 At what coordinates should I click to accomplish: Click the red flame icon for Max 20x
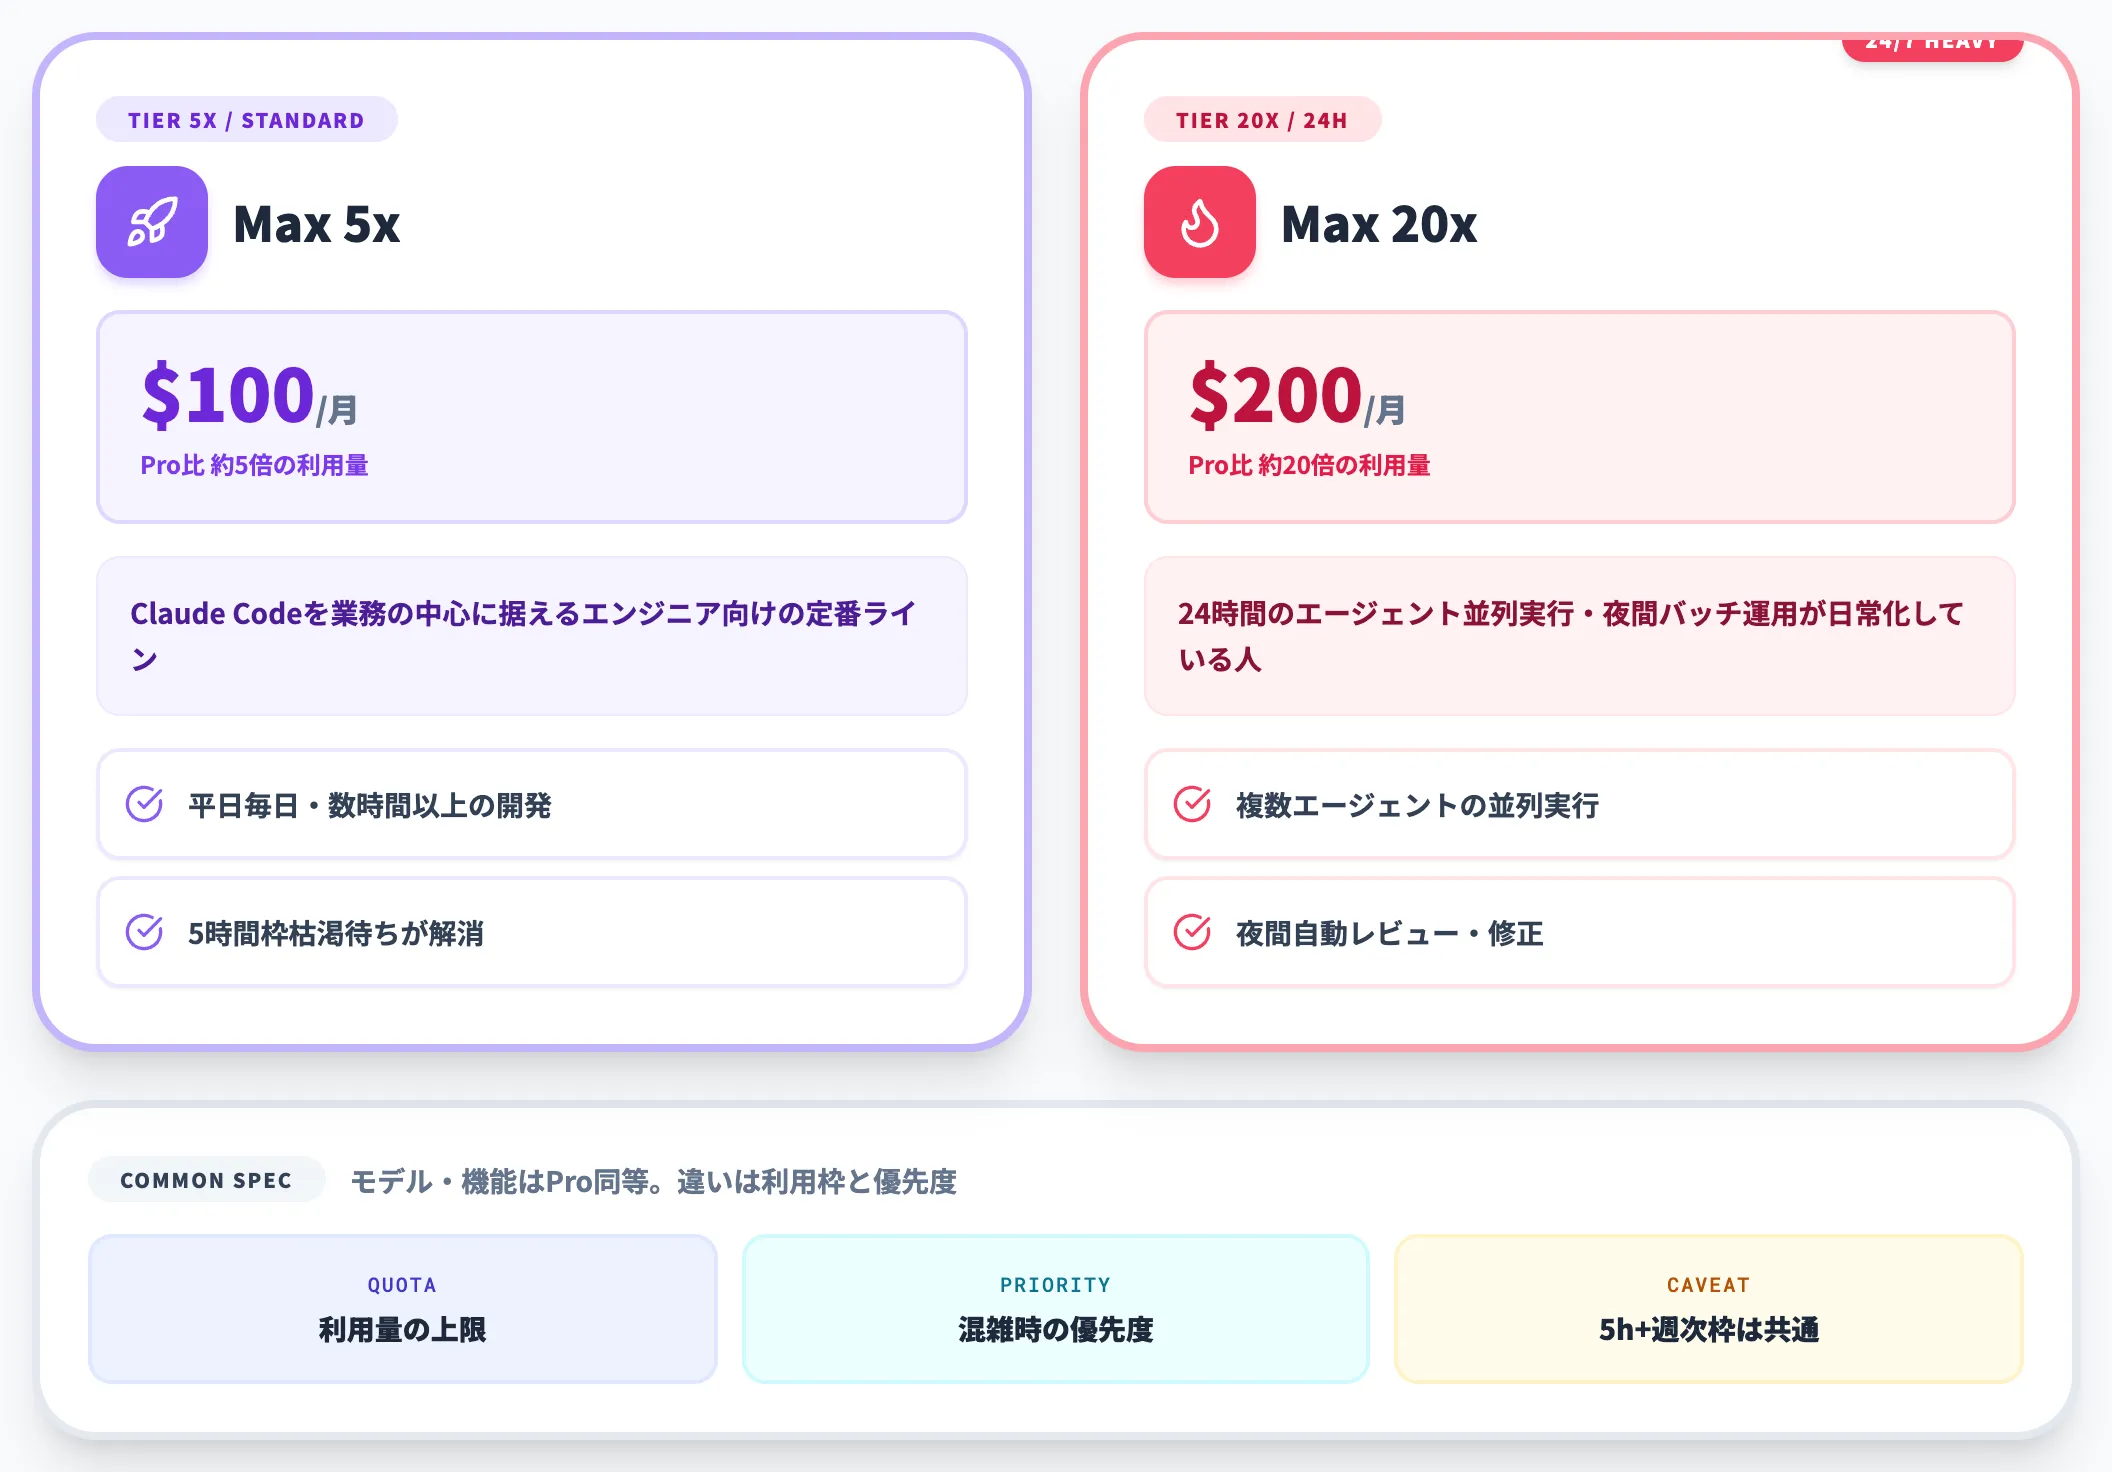tap(1200, 222)
